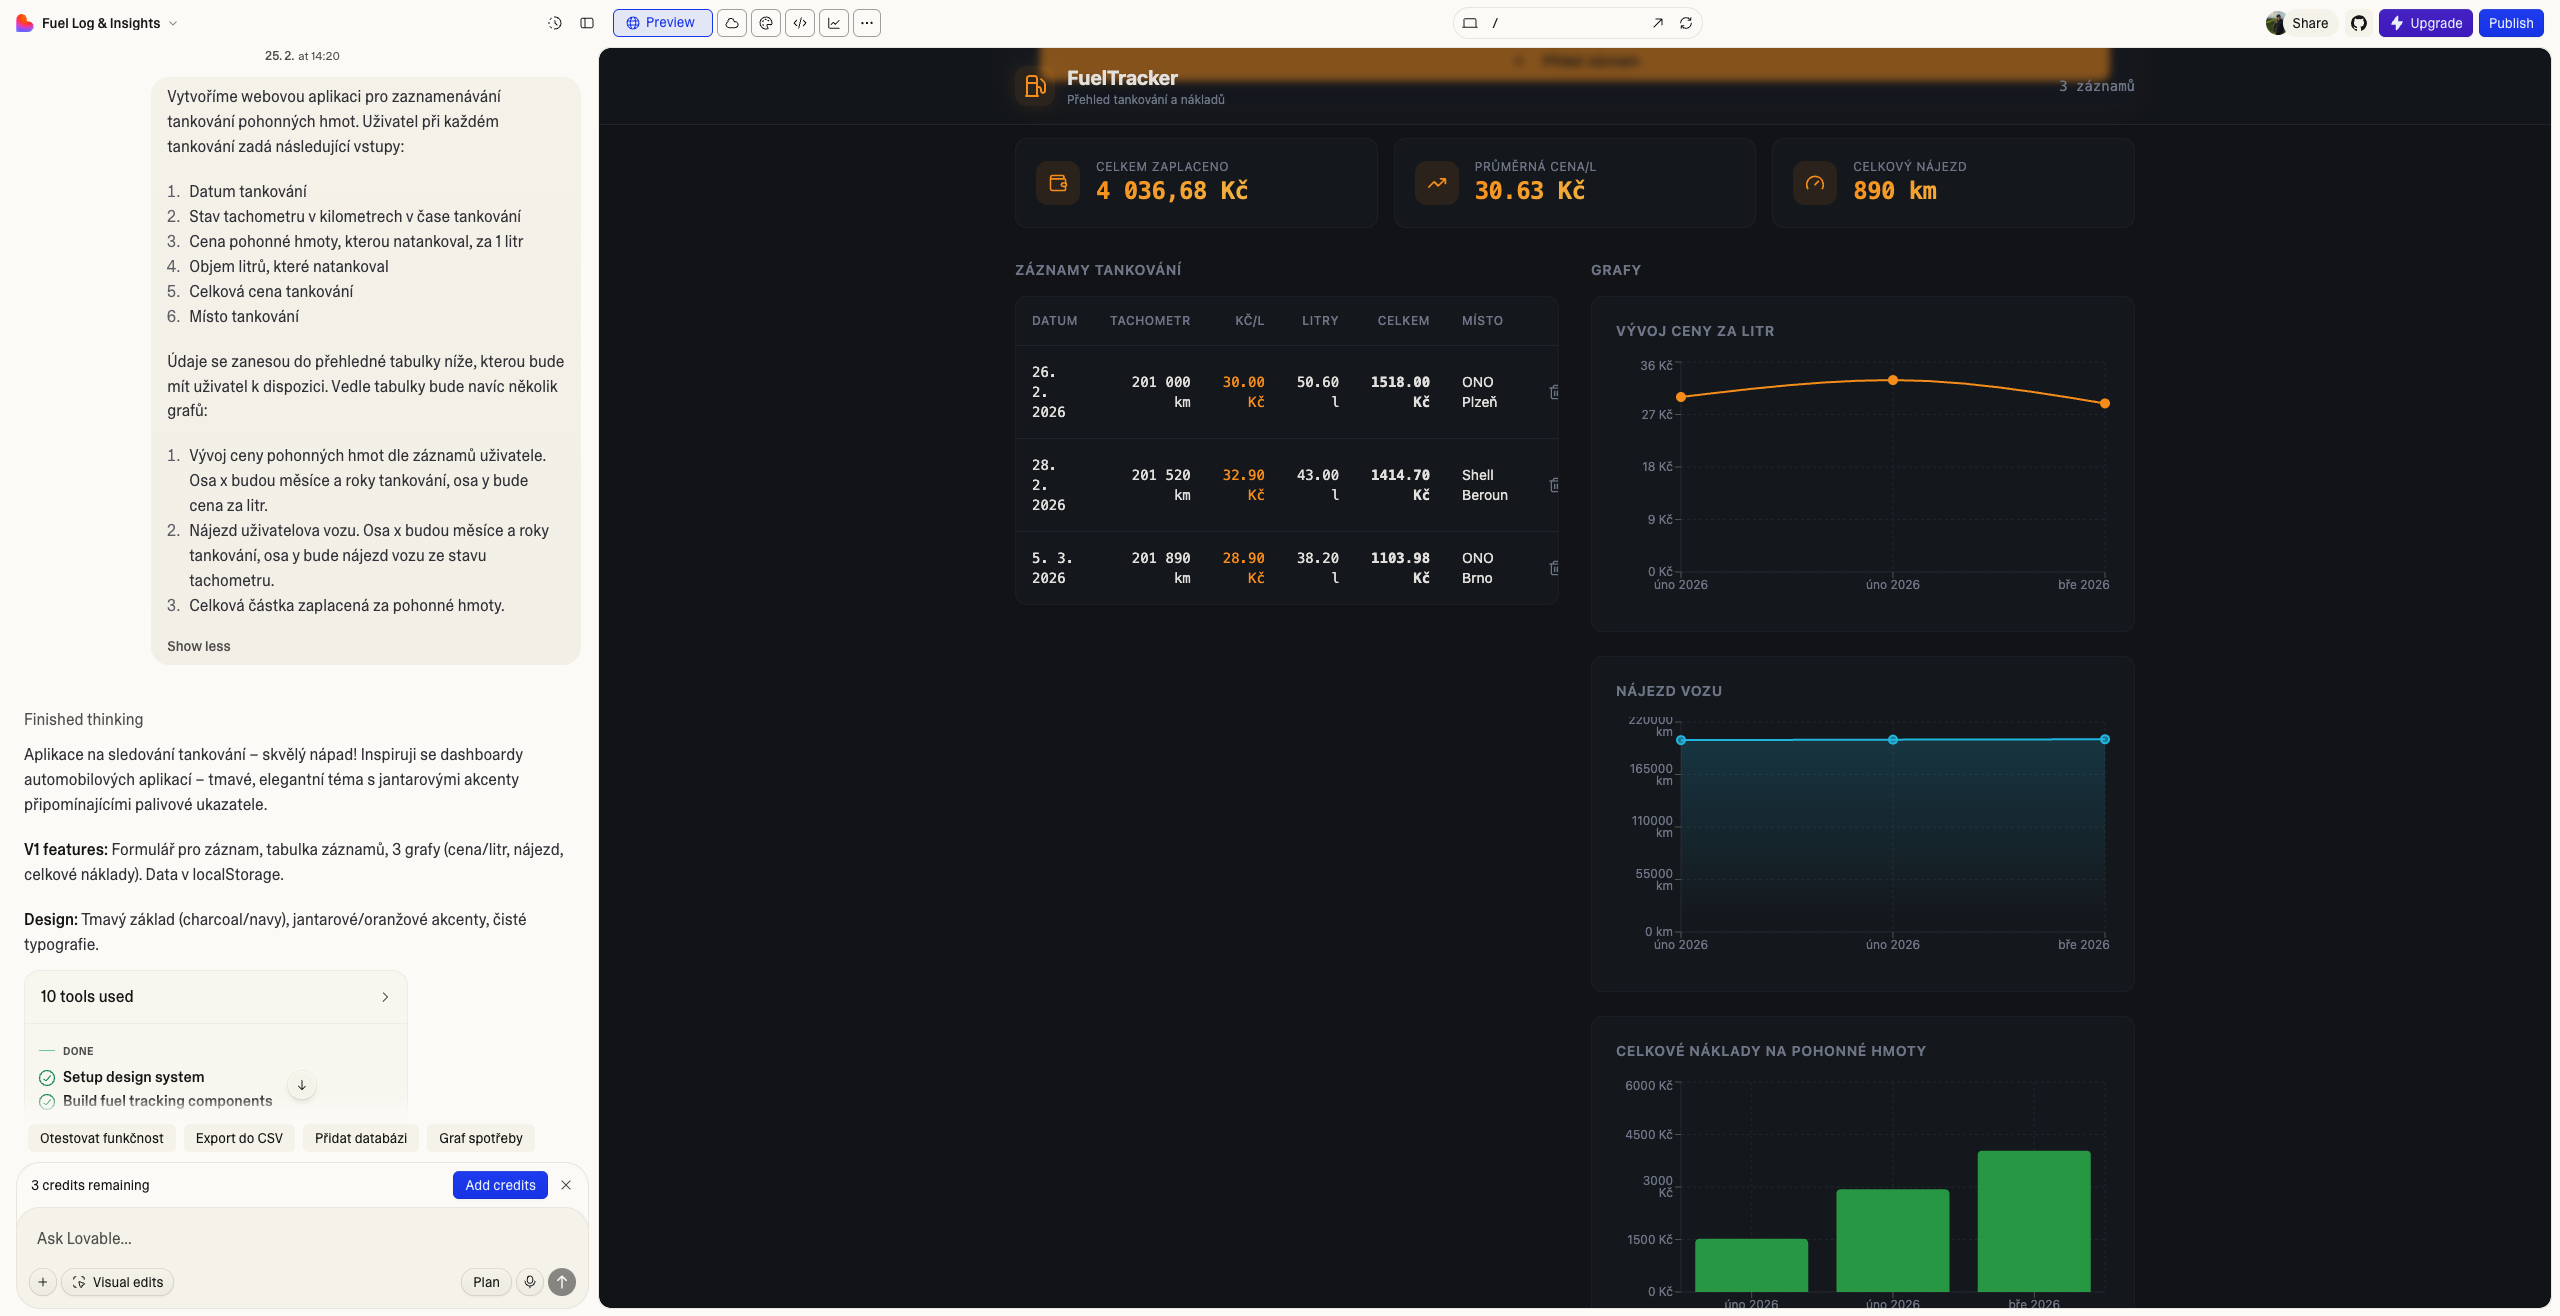Image resolution: width=2560 pixels, height=1316 pixels.
Task: Open the analytics chart icon
Action: (x=834, y=23)
